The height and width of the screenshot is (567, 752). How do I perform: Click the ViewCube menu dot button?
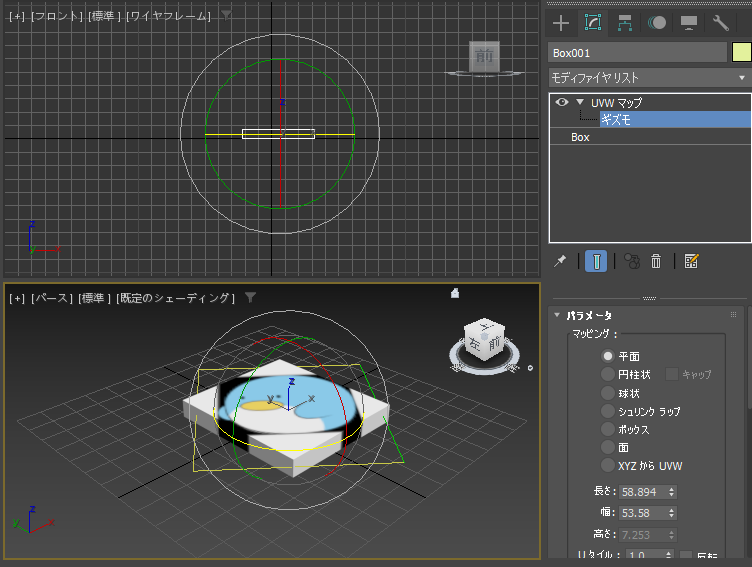[x=530, y=368]
